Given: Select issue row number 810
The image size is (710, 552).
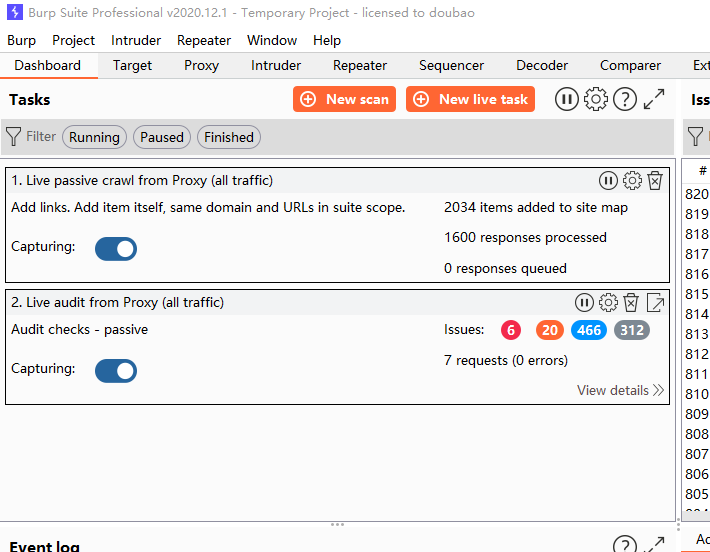Looking at the screenshot, I should (x=696, y=394).
